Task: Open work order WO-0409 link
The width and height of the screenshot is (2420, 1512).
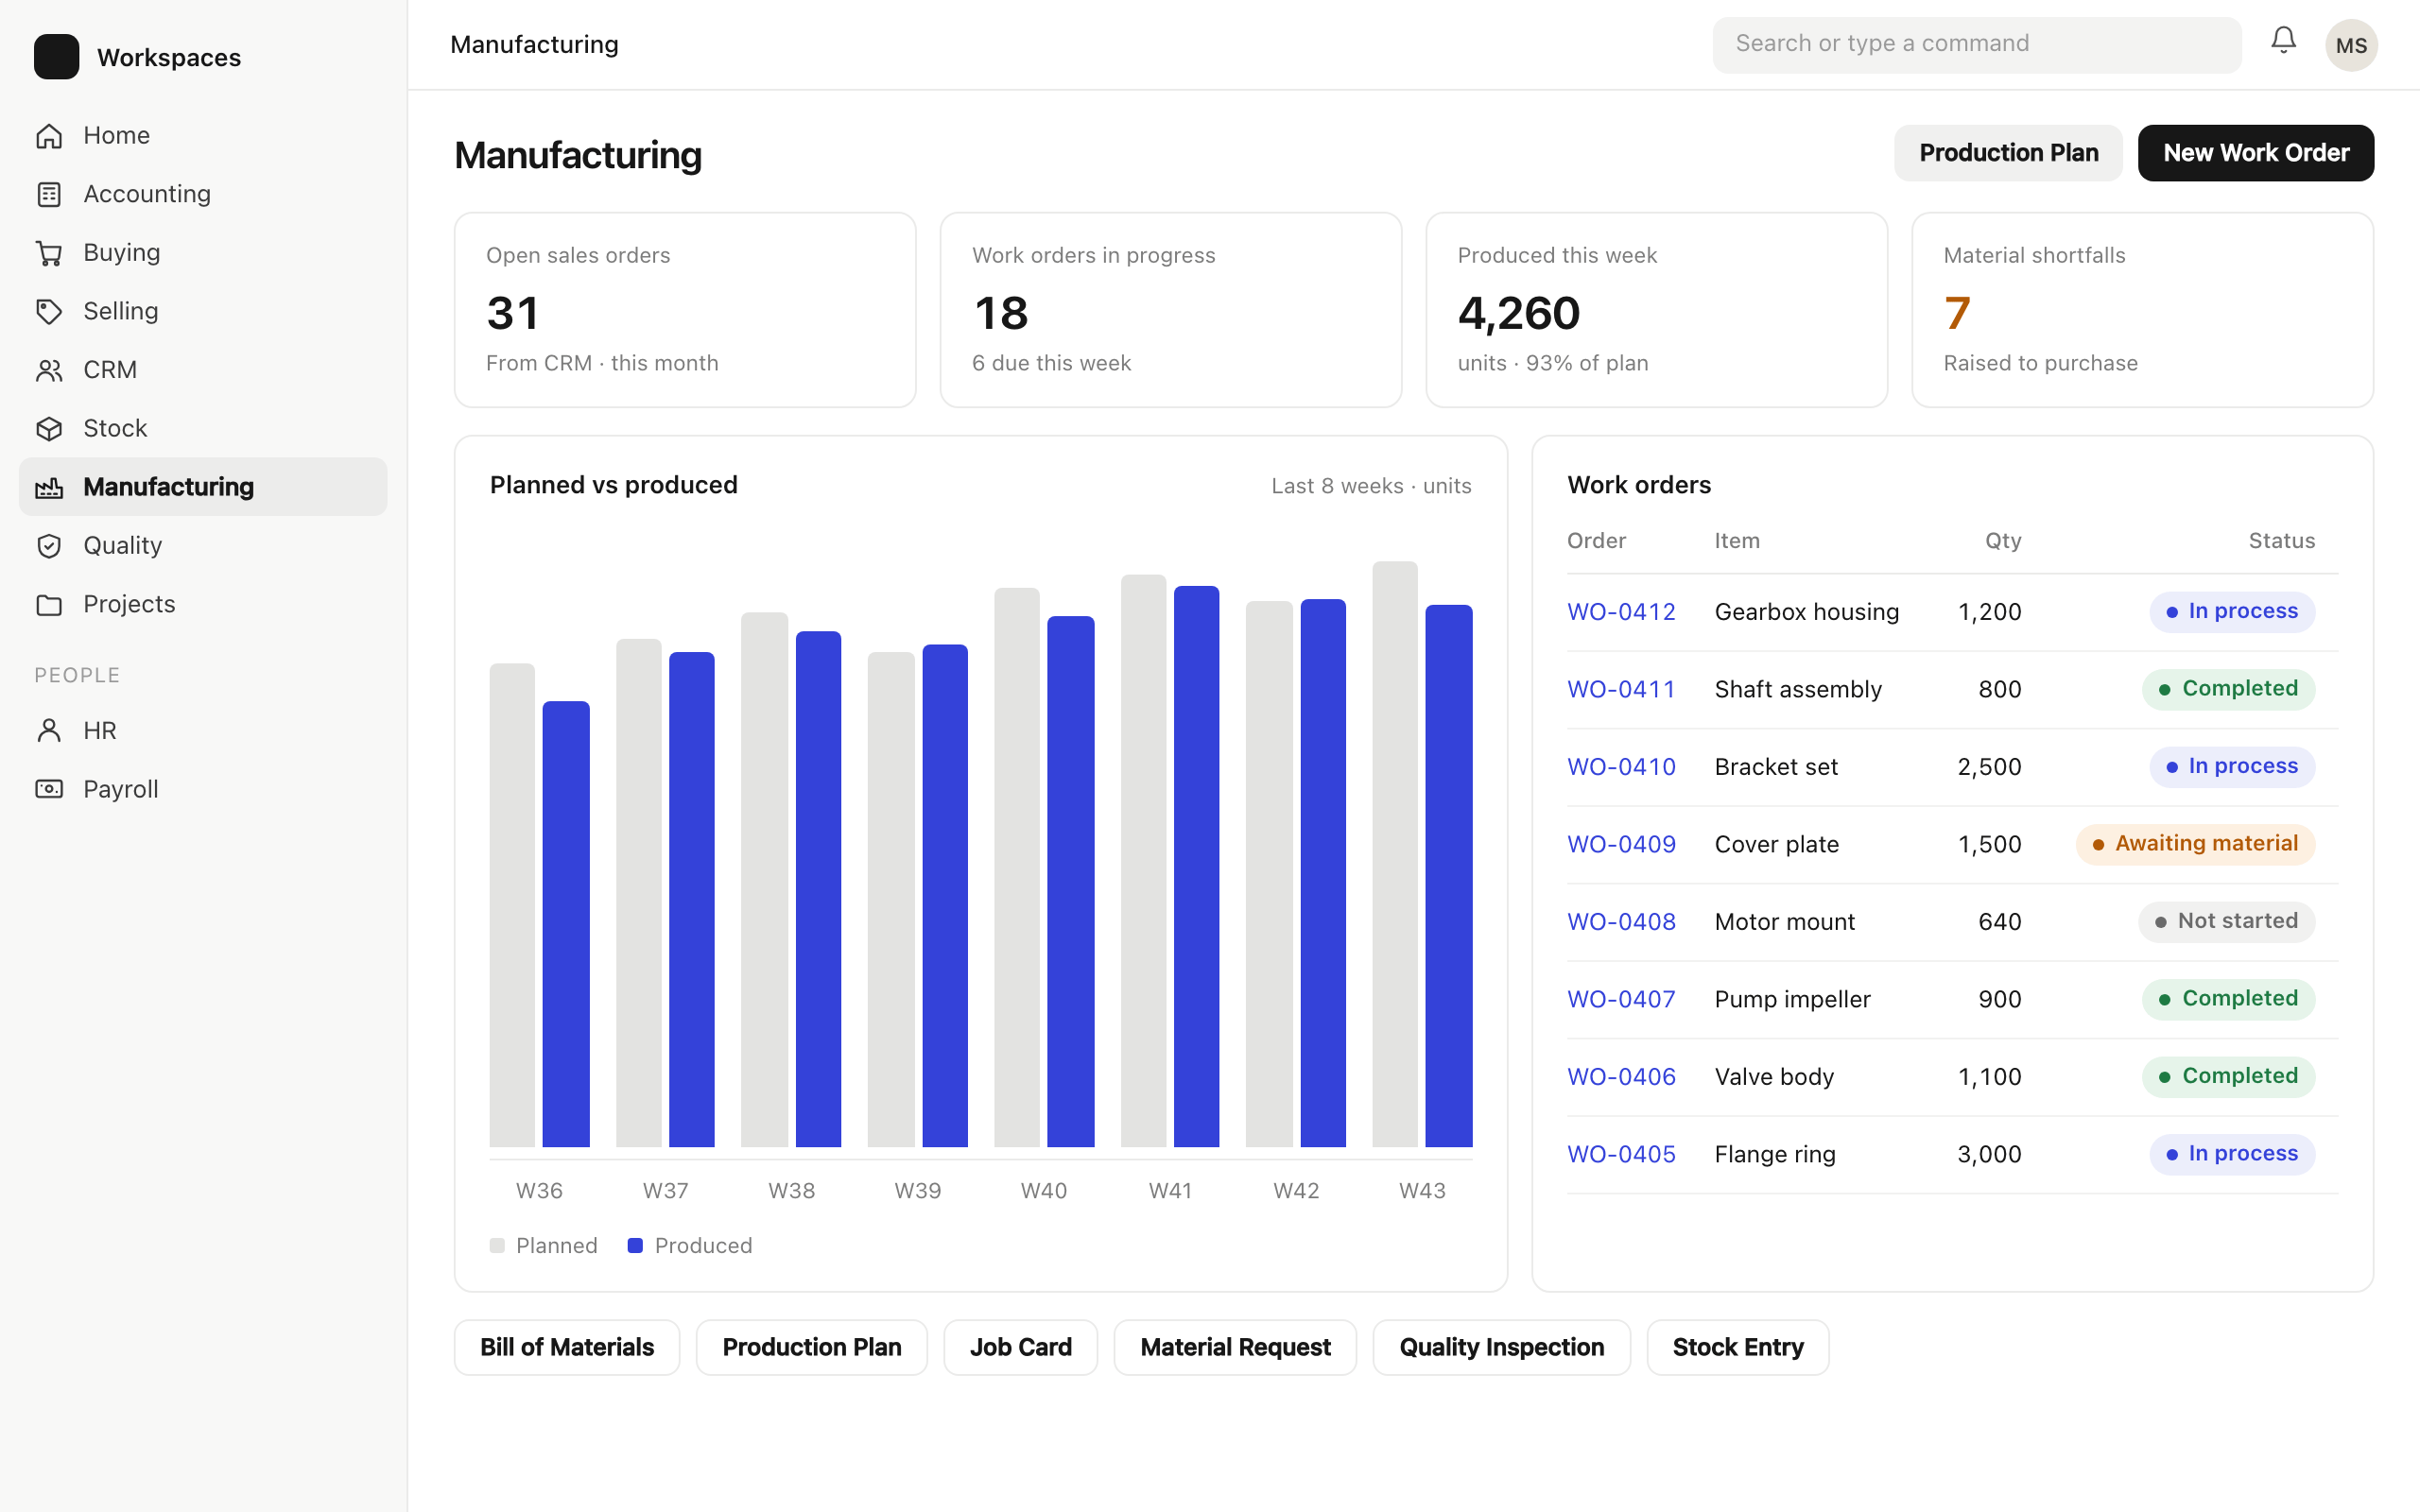Action: [1621, 844]
